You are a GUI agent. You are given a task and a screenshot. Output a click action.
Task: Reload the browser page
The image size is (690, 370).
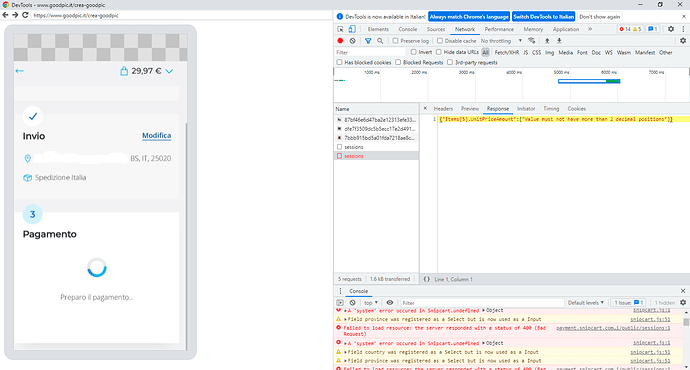tap(25, 15)
